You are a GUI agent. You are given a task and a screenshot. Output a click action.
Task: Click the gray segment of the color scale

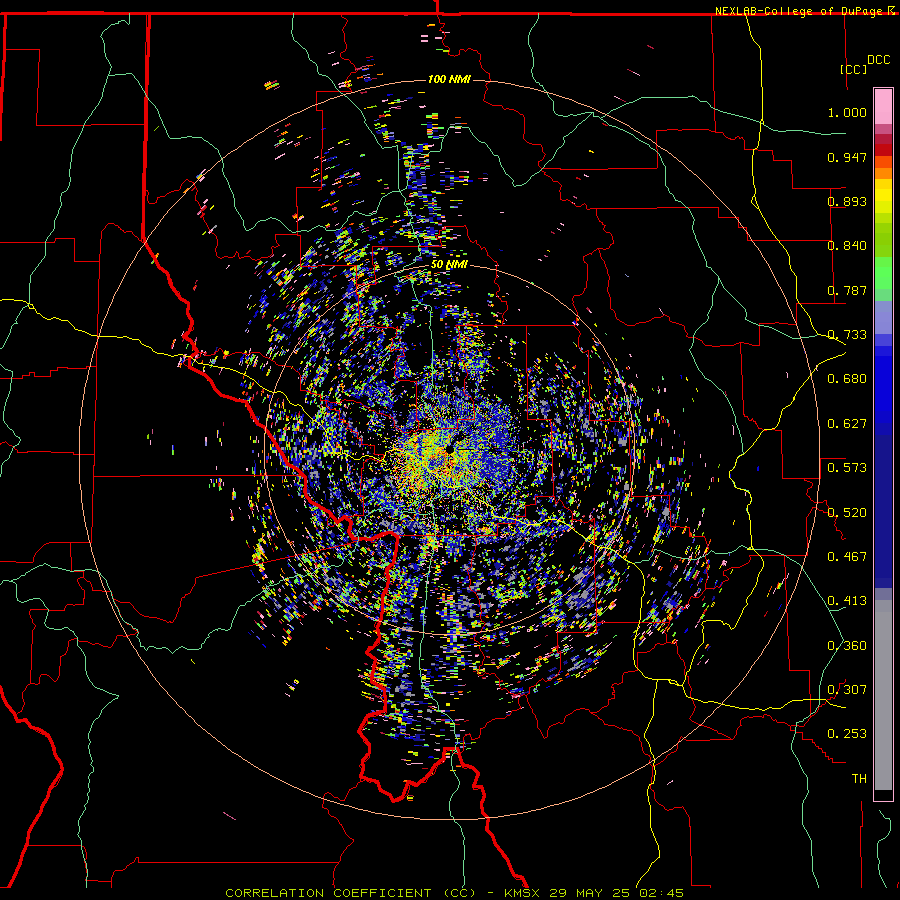(x=883, y=695)
